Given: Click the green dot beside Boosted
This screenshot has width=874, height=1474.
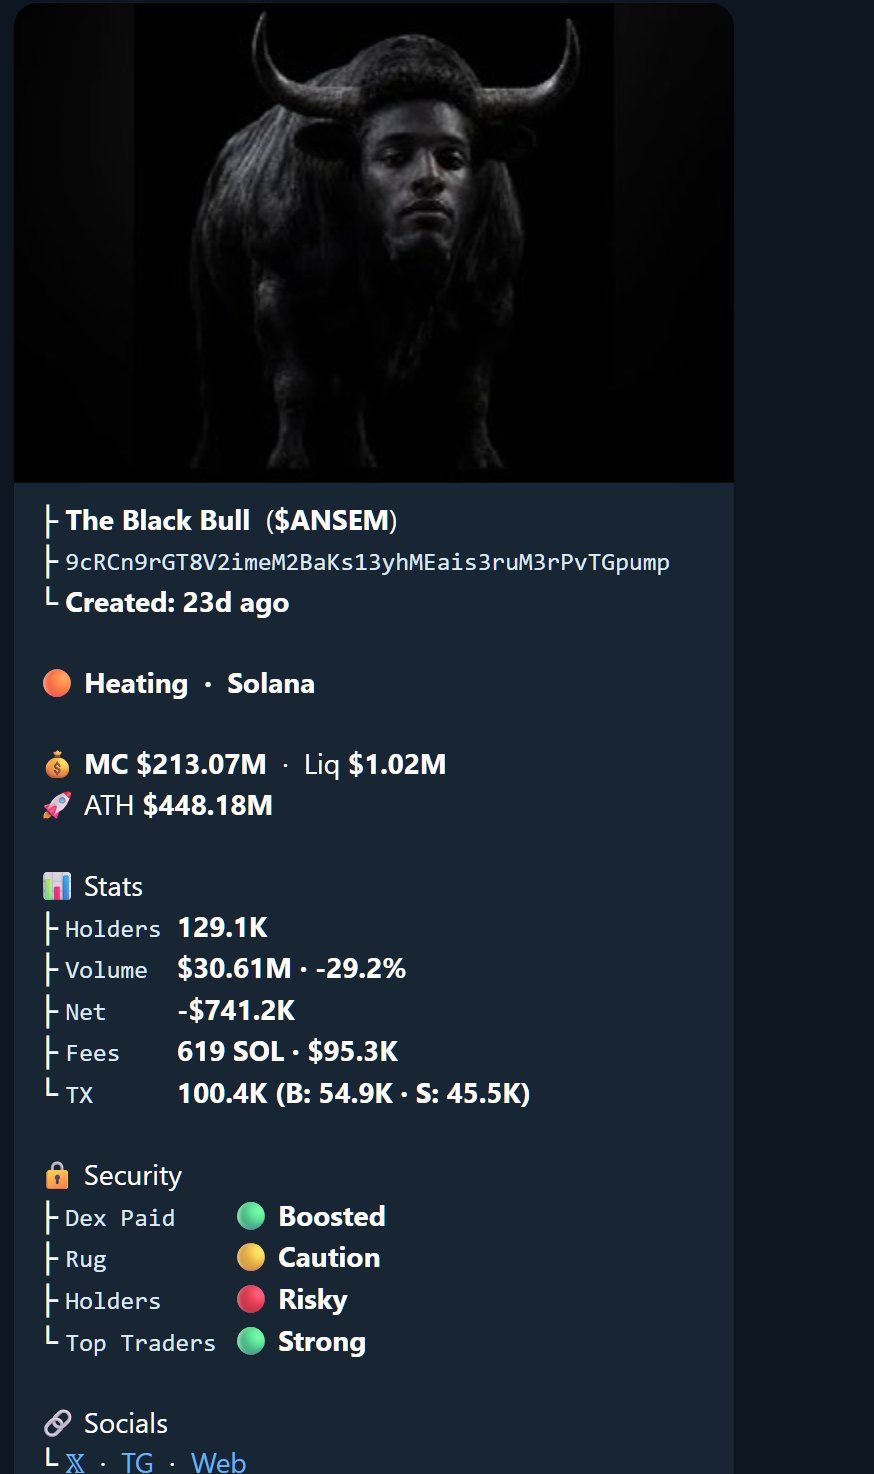Looking at the screenshot, I should click(251, 1217).
